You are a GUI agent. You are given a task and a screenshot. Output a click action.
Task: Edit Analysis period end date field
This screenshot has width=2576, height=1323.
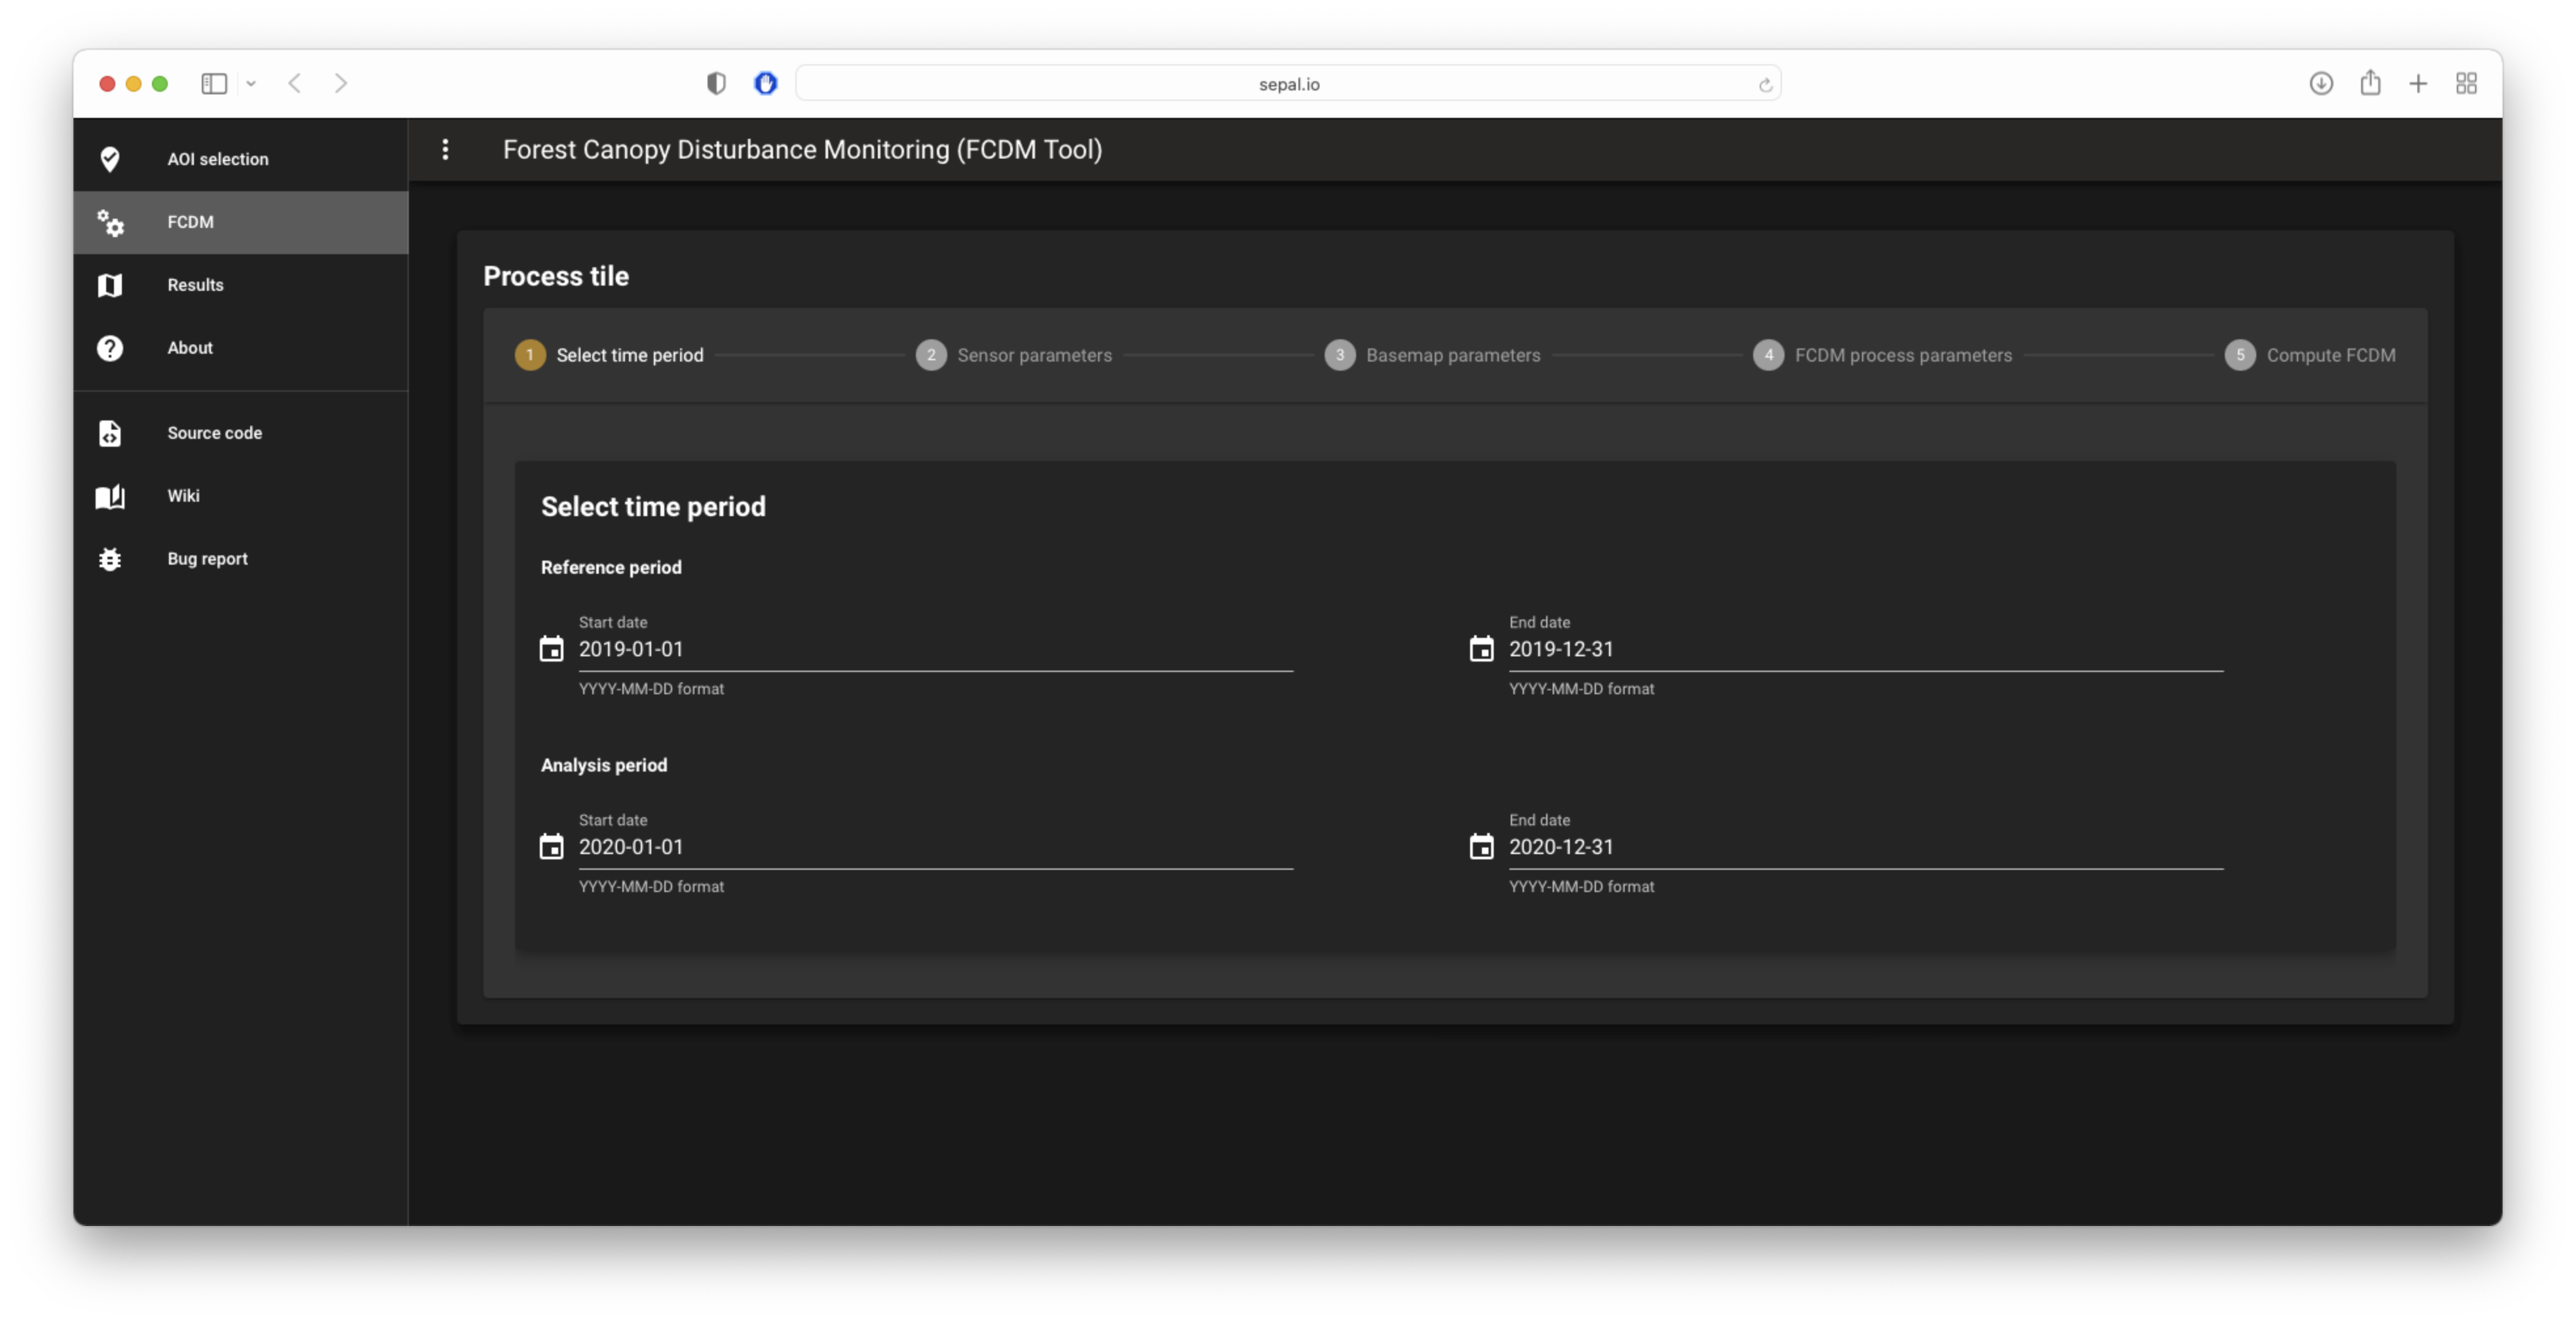coord(1865,847)
